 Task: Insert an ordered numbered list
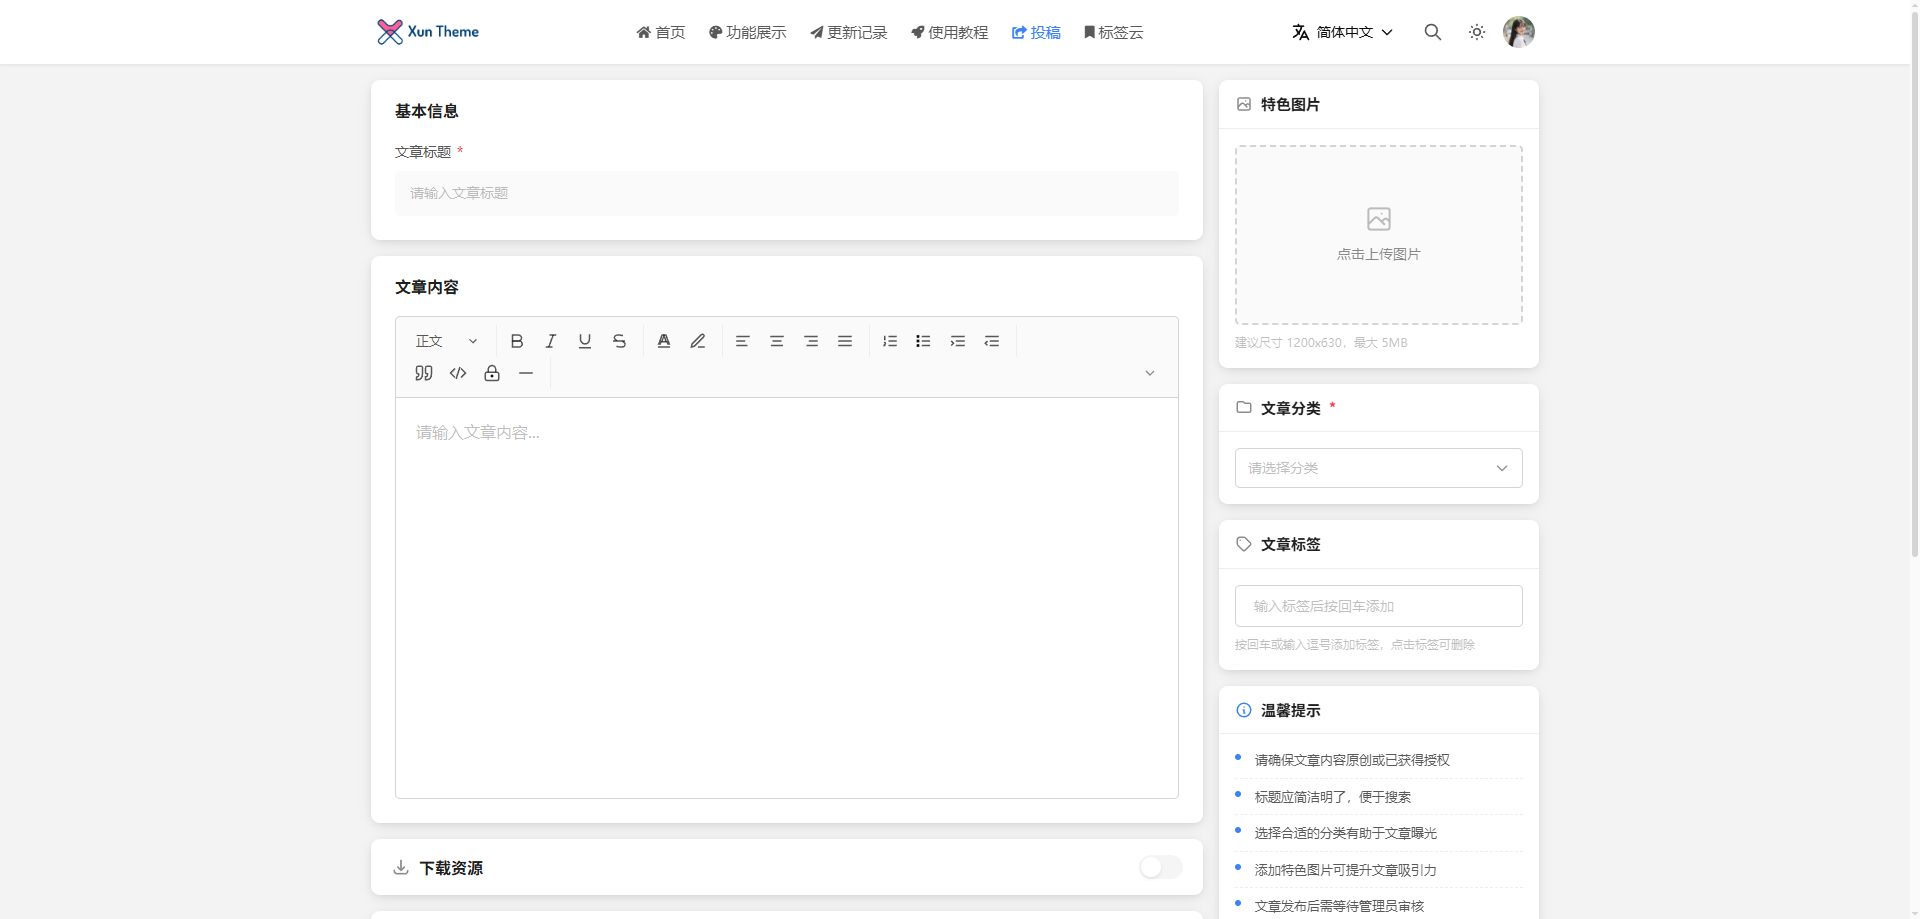pos(889,341)
